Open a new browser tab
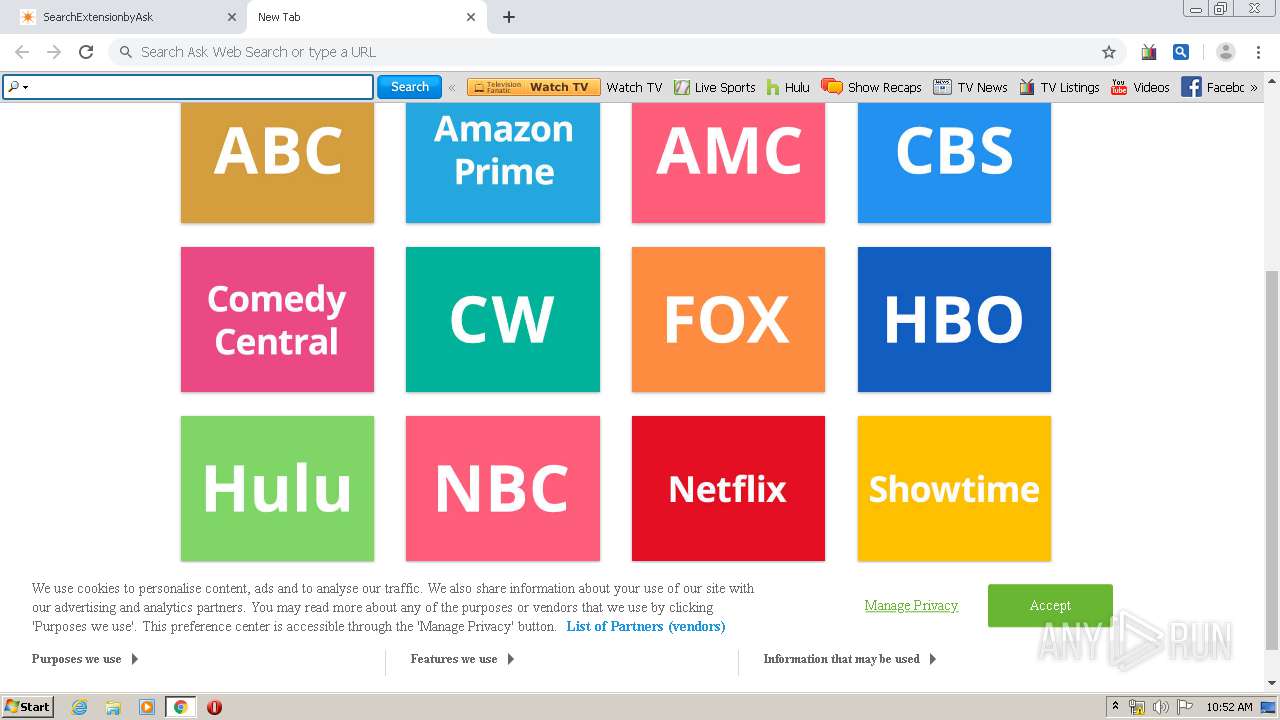Viewport: 1280px width, 720px height. pos(509,17)
